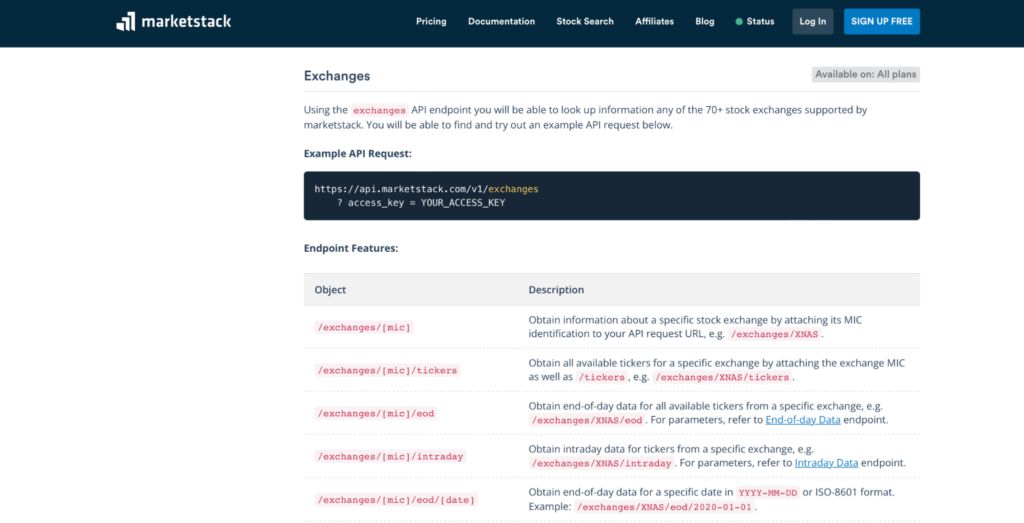Click the Description column header
Viewport: 1024px width, 523px height.
coord(556,290)
